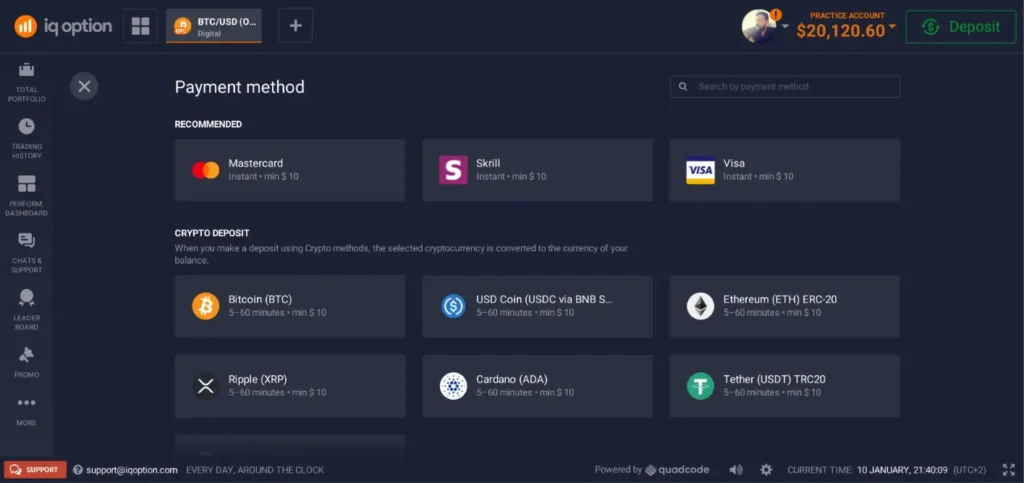Viewport: 1024px width, 483px height.
Task: Click the (UTC+2) timezone label
Action: point(972,470)
